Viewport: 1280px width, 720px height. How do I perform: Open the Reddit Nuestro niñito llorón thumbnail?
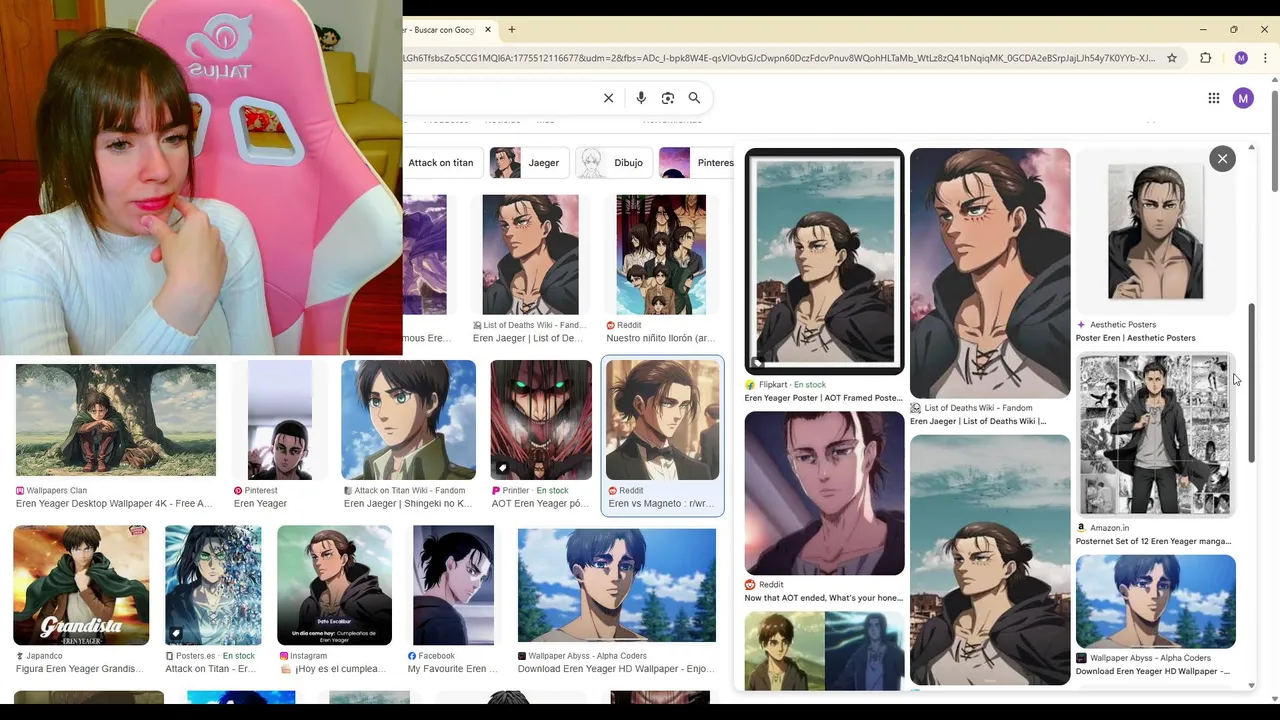(661, 255)
